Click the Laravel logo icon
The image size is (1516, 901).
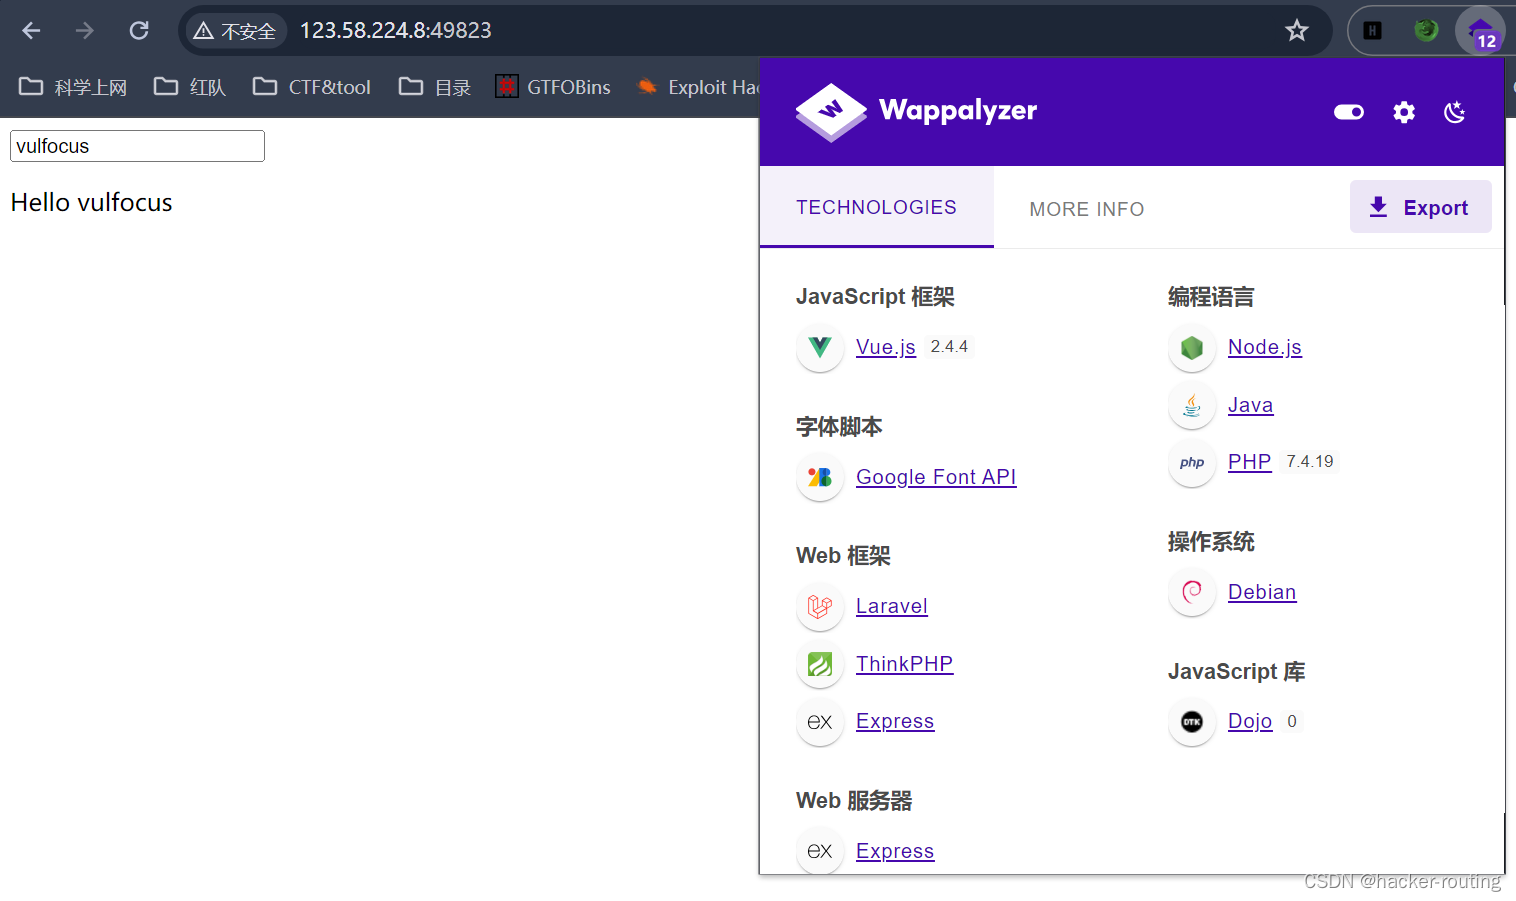coord(820,606)
